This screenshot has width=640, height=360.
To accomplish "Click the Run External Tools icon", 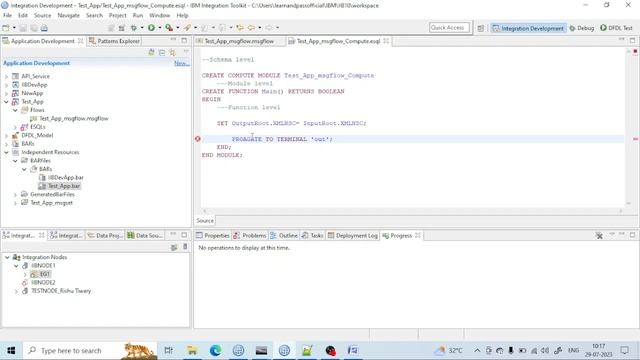I will 169,28.
